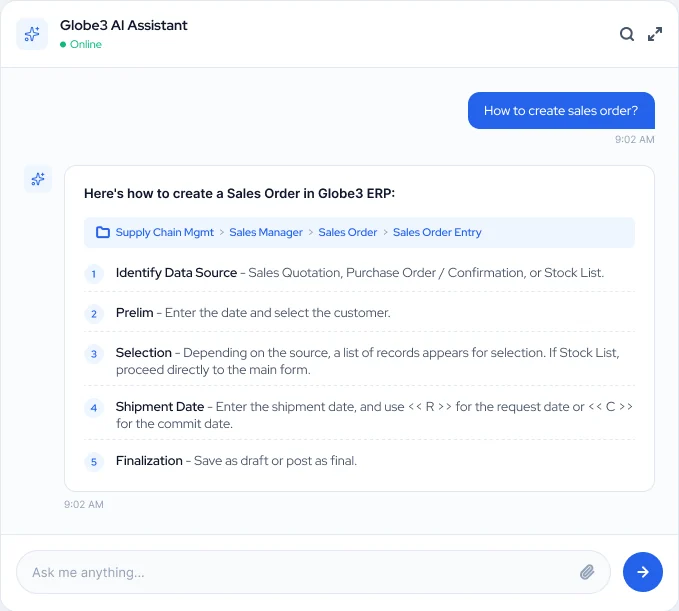The width and height of the screenshot is (679, 611).
Task: Click the step 2 number badge
Action: pyautogui.click(x=94, y=314)
